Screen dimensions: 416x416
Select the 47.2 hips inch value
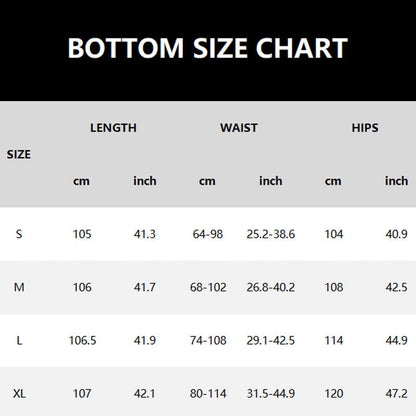point(396,394)
